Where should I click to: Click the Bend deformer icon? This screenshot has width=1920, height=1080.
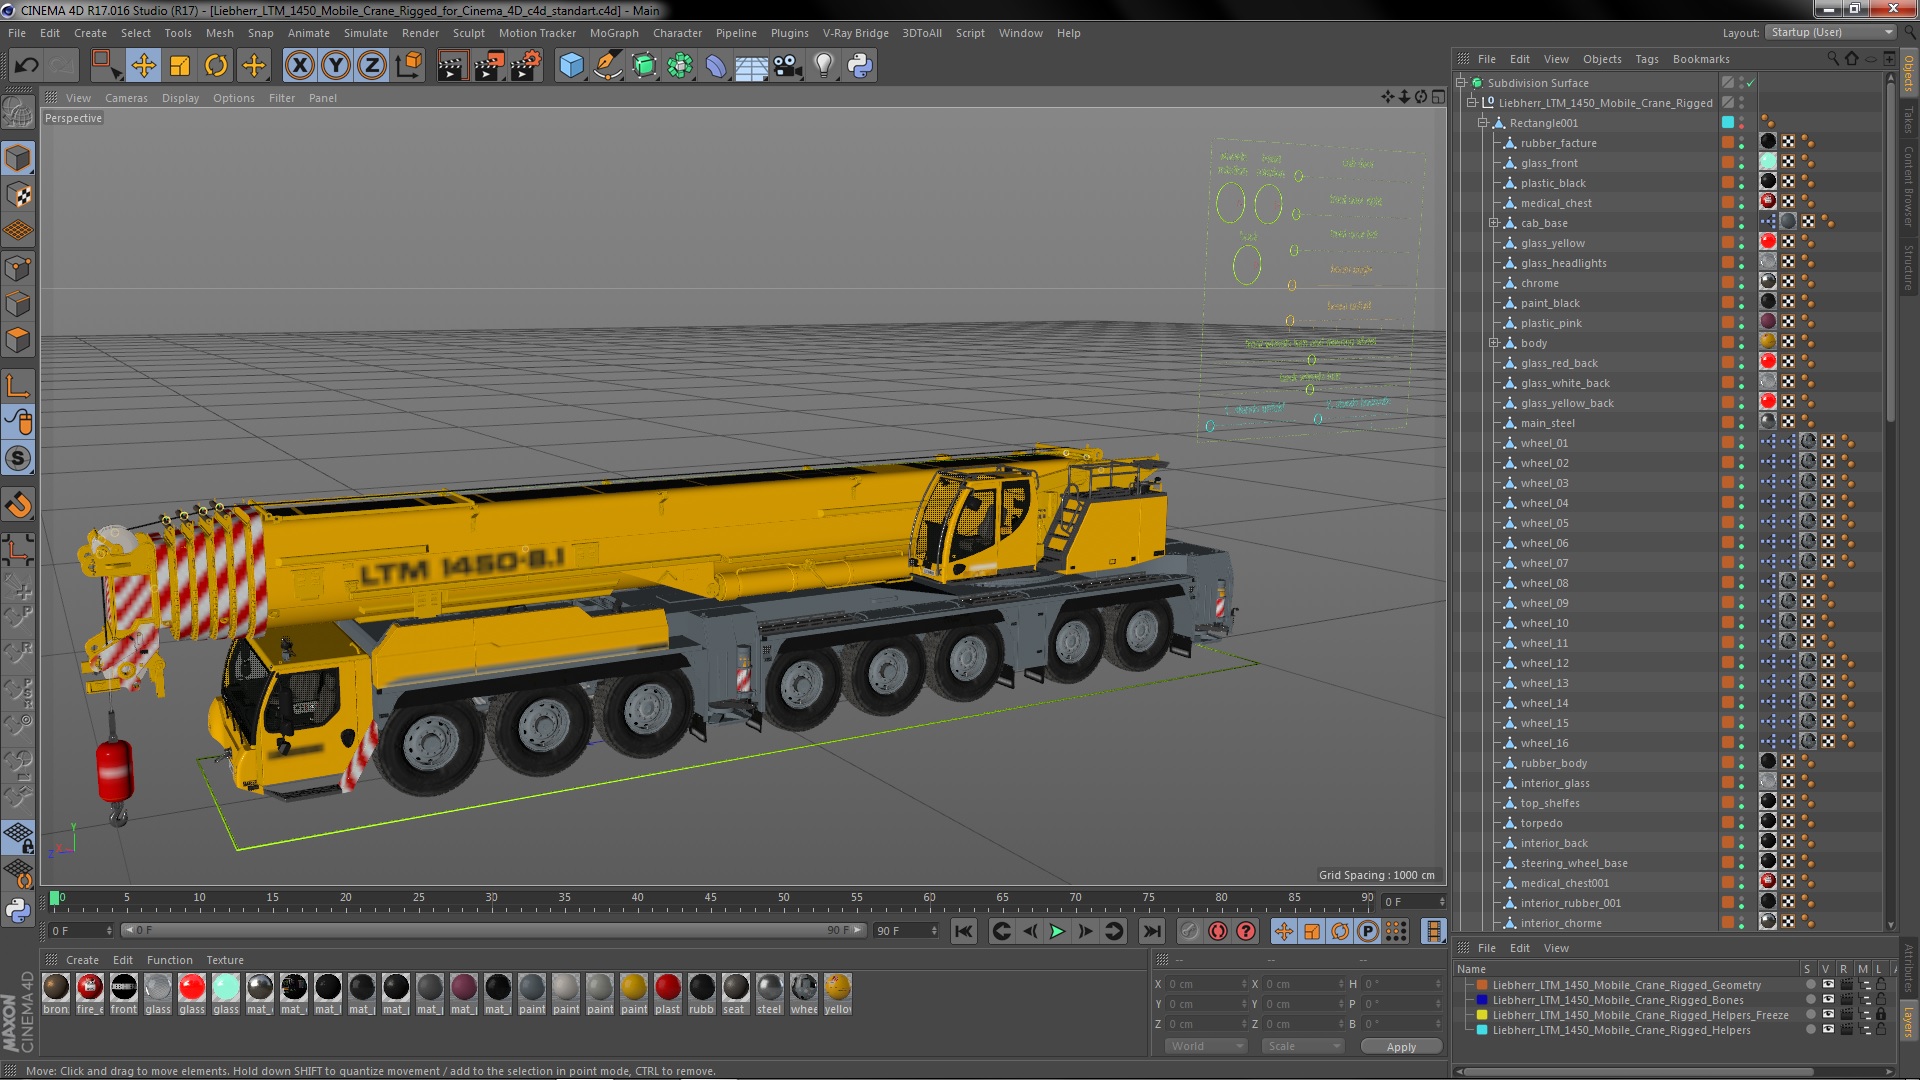pyautogui.click(x=716, y=66)
